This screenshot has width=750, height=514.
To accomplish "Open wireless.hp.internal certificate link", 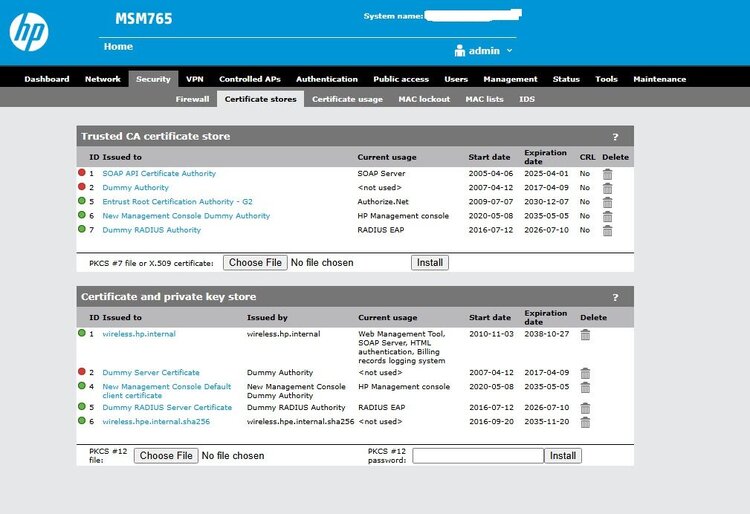I will click(139, 334).
